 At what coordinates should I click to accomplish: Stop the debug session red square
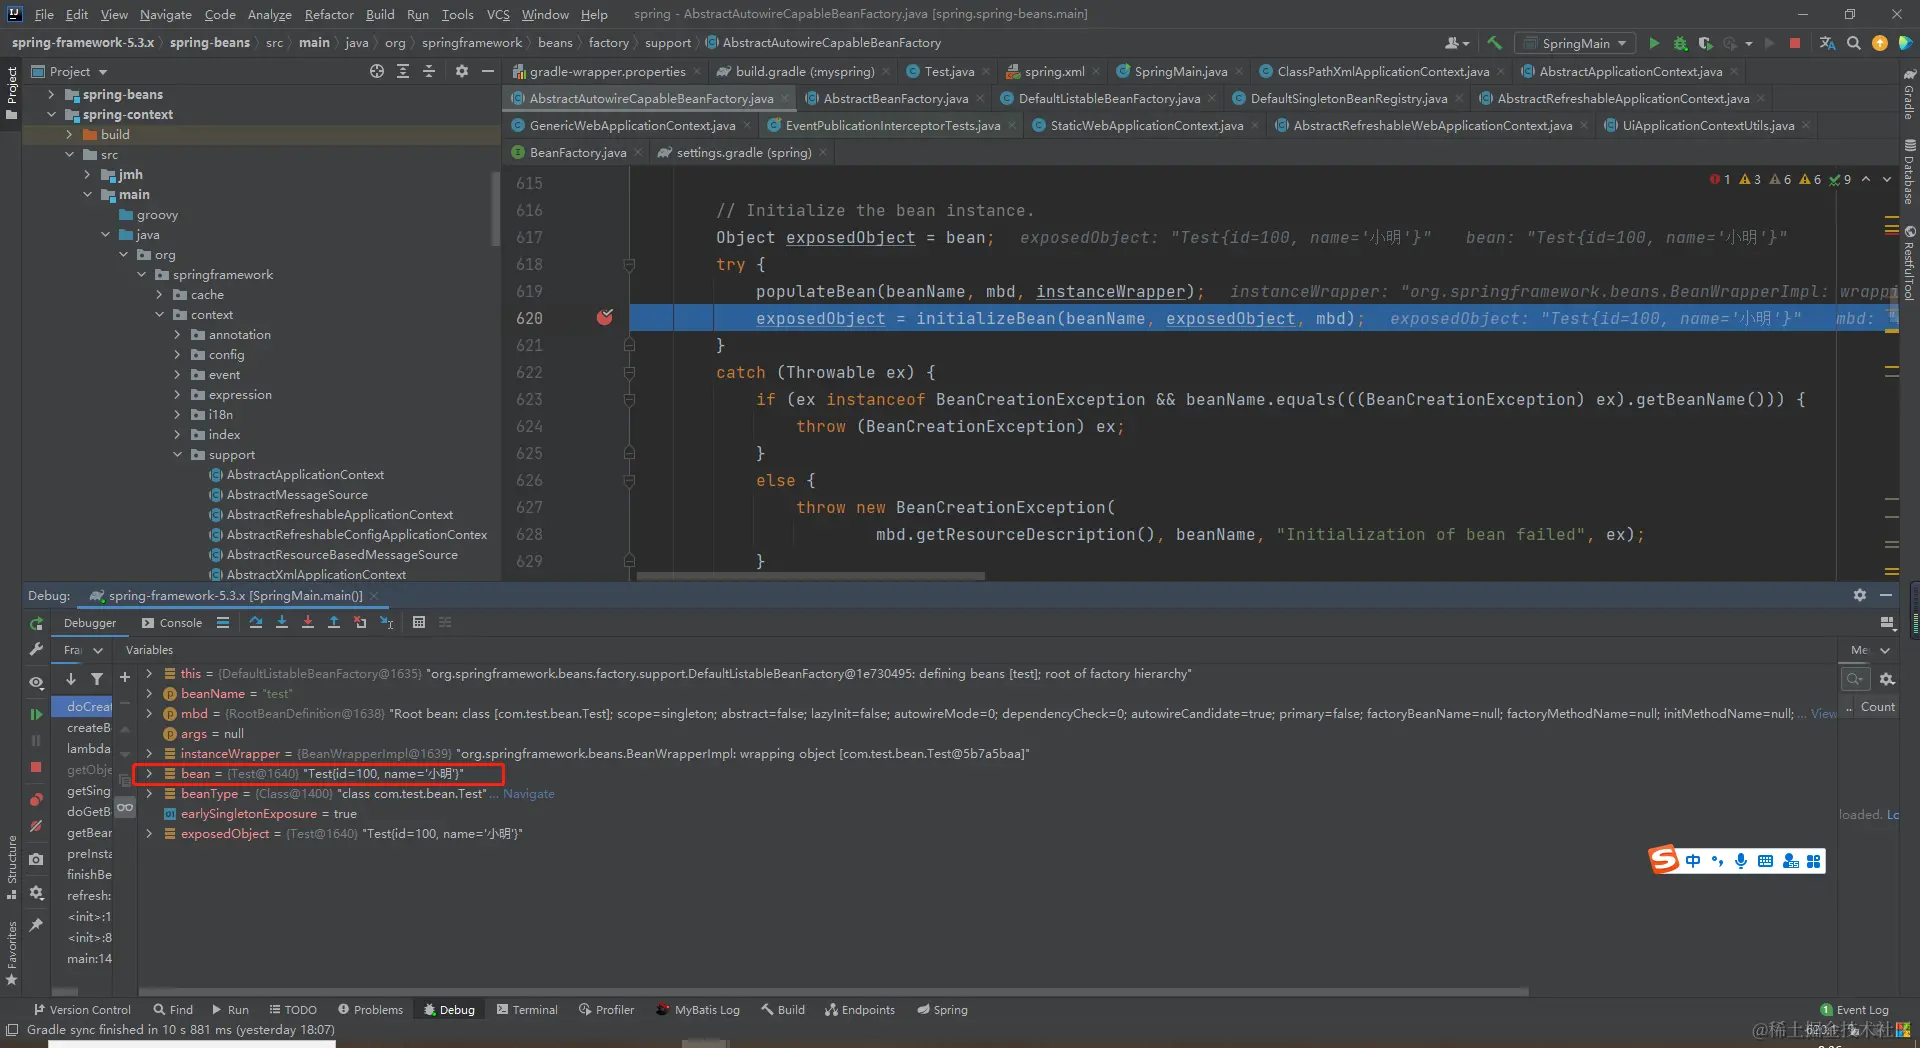coord(36,767)
